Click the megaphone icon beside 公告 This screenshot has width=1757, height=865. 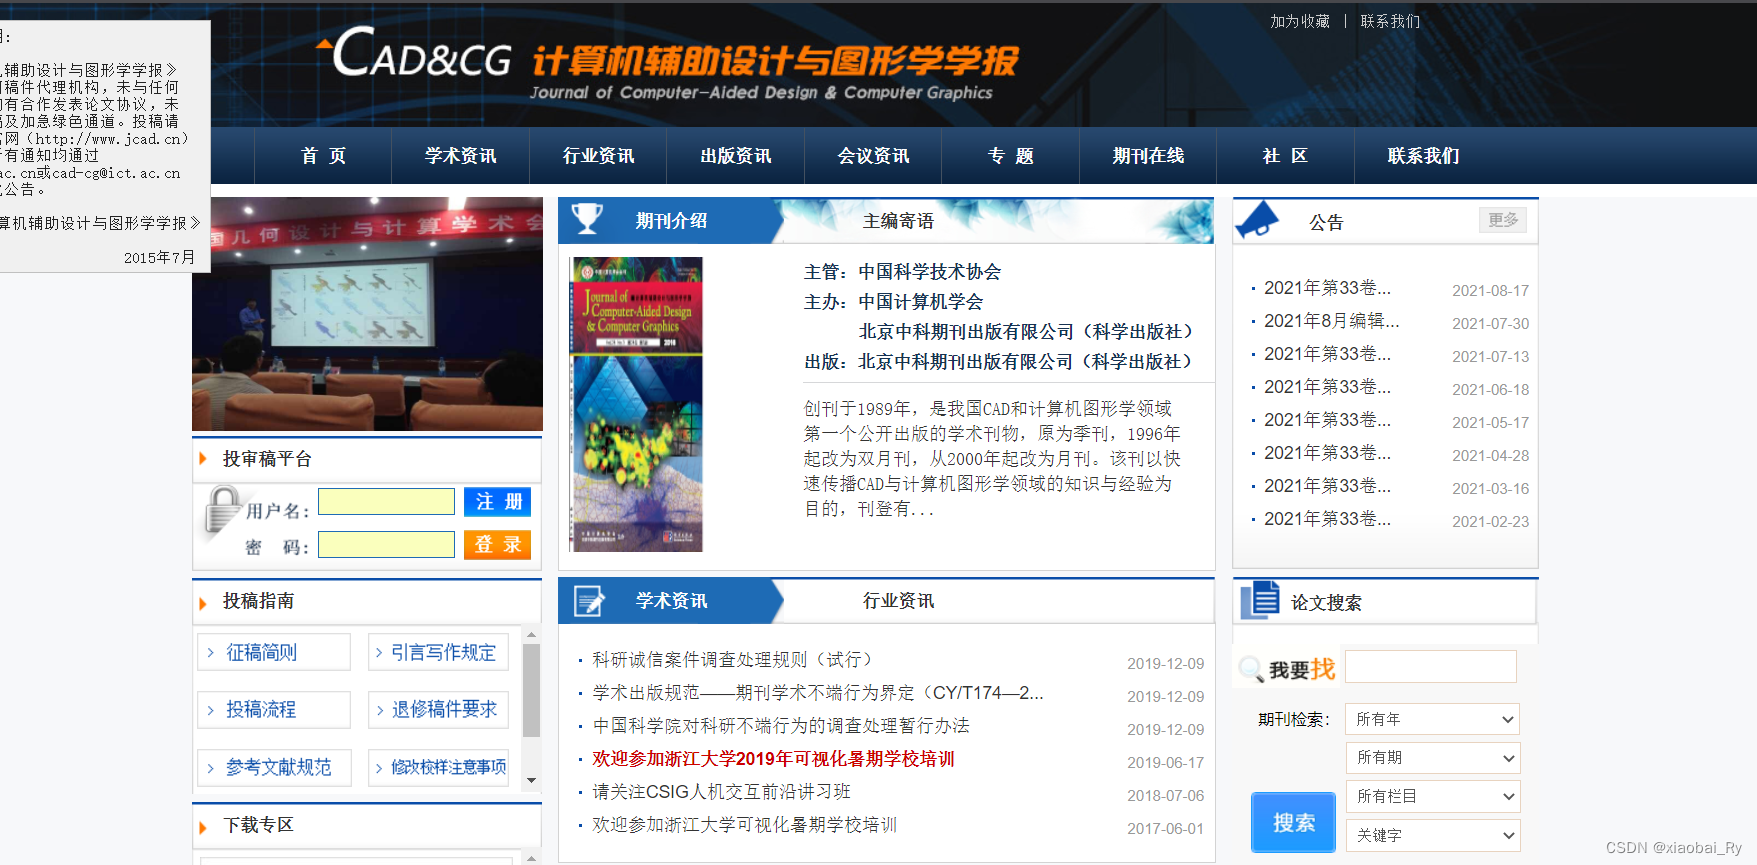pyautogui.click(x=1258, y=221)
